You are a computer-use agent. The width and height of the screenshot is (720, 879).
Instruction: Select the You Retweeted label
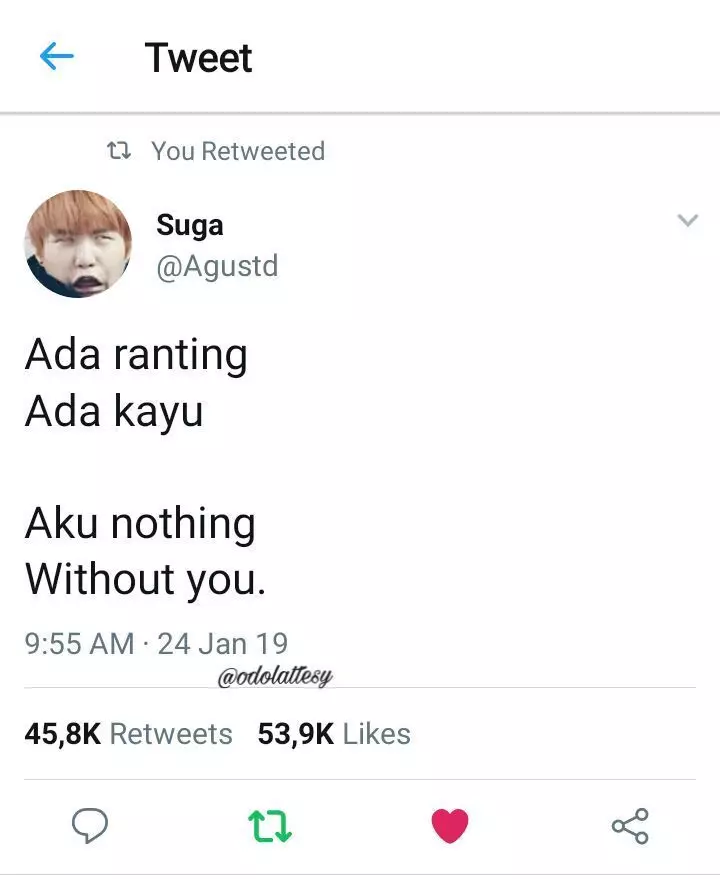238,151
